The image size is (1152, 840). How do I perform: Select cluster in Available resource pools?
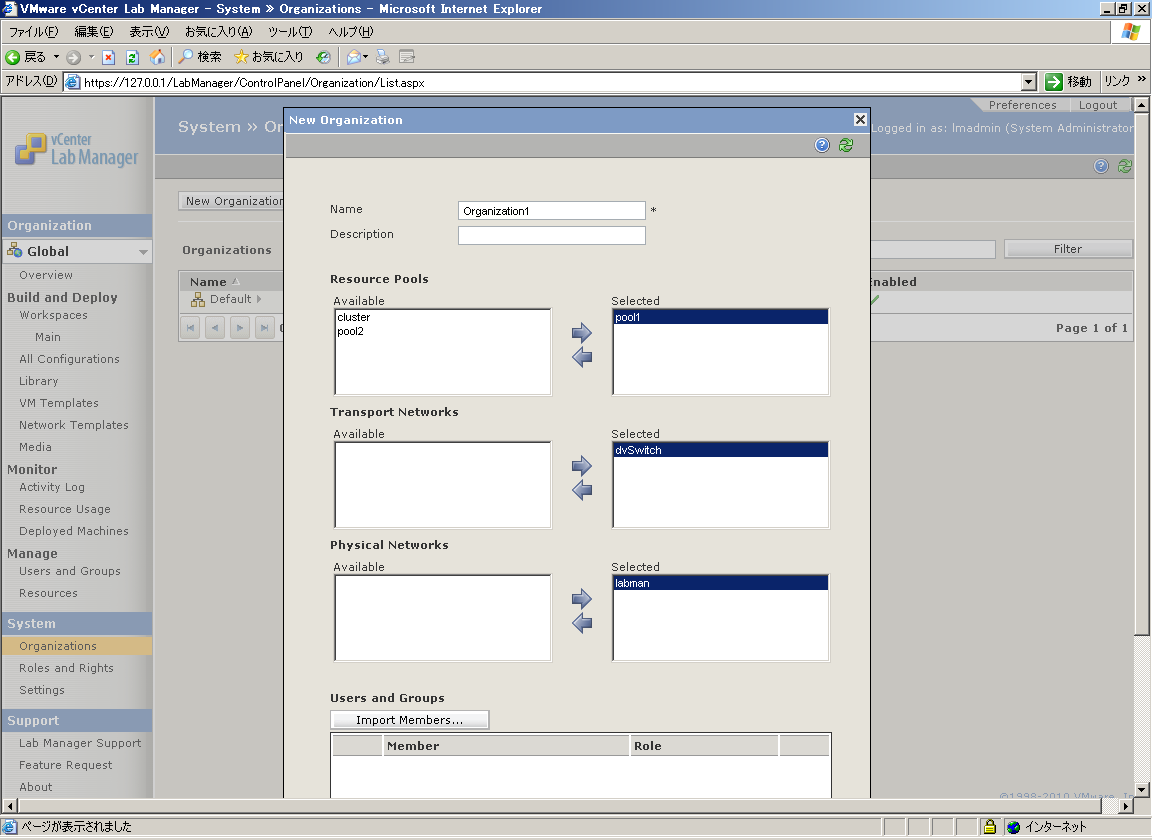pos(442,317)
